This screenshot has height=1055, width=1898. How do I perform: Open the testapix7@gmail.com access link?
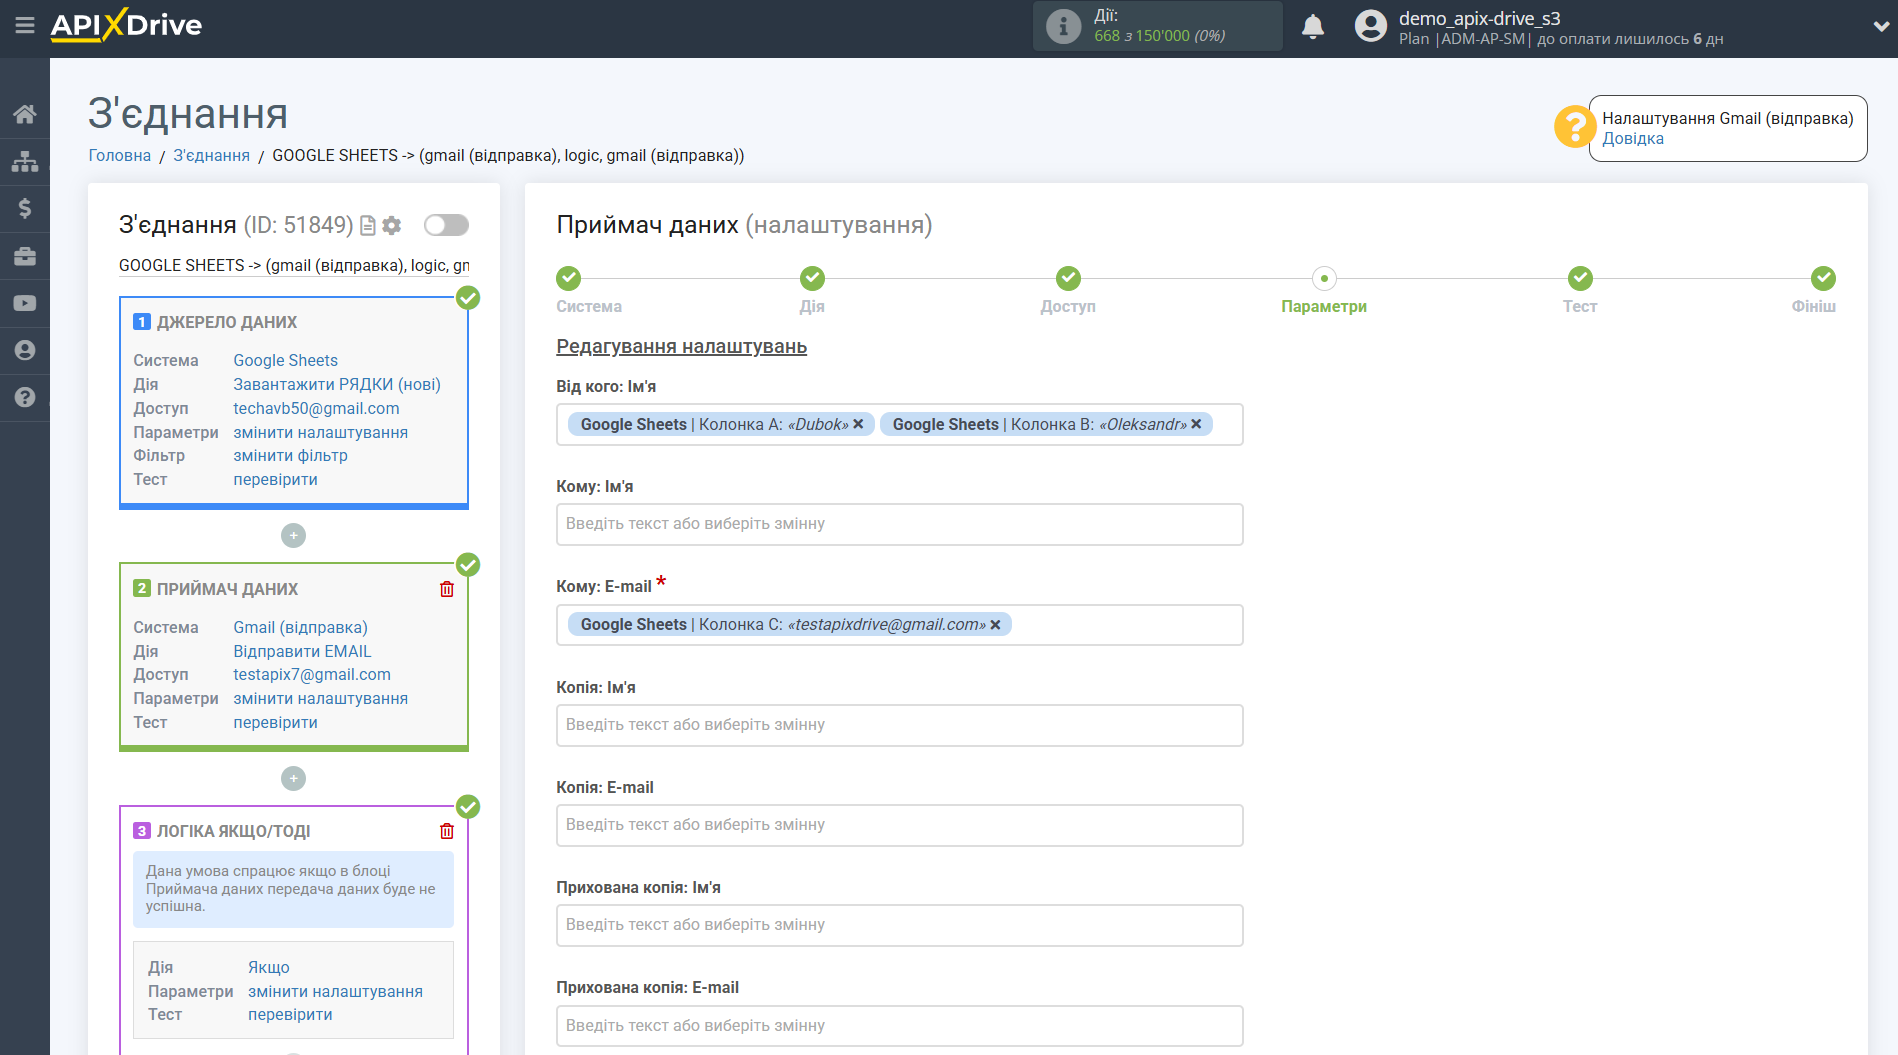[312, 674]
